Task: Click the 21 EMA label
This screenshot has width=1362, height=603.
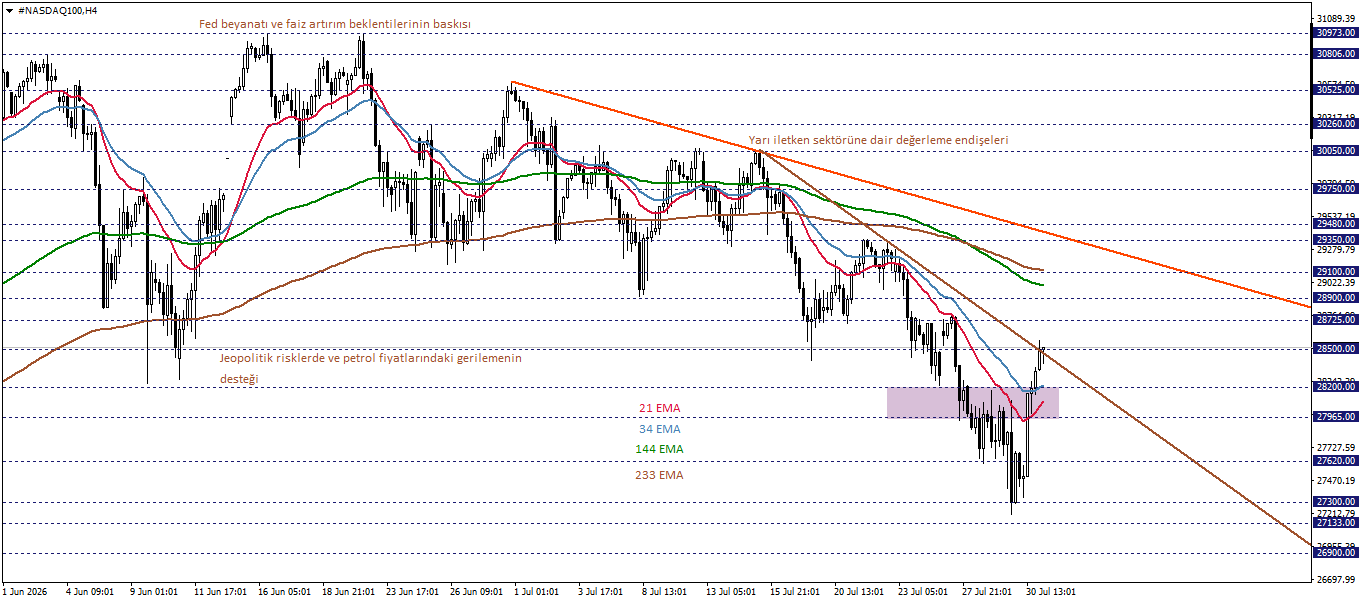Action: tap(660, 408)
